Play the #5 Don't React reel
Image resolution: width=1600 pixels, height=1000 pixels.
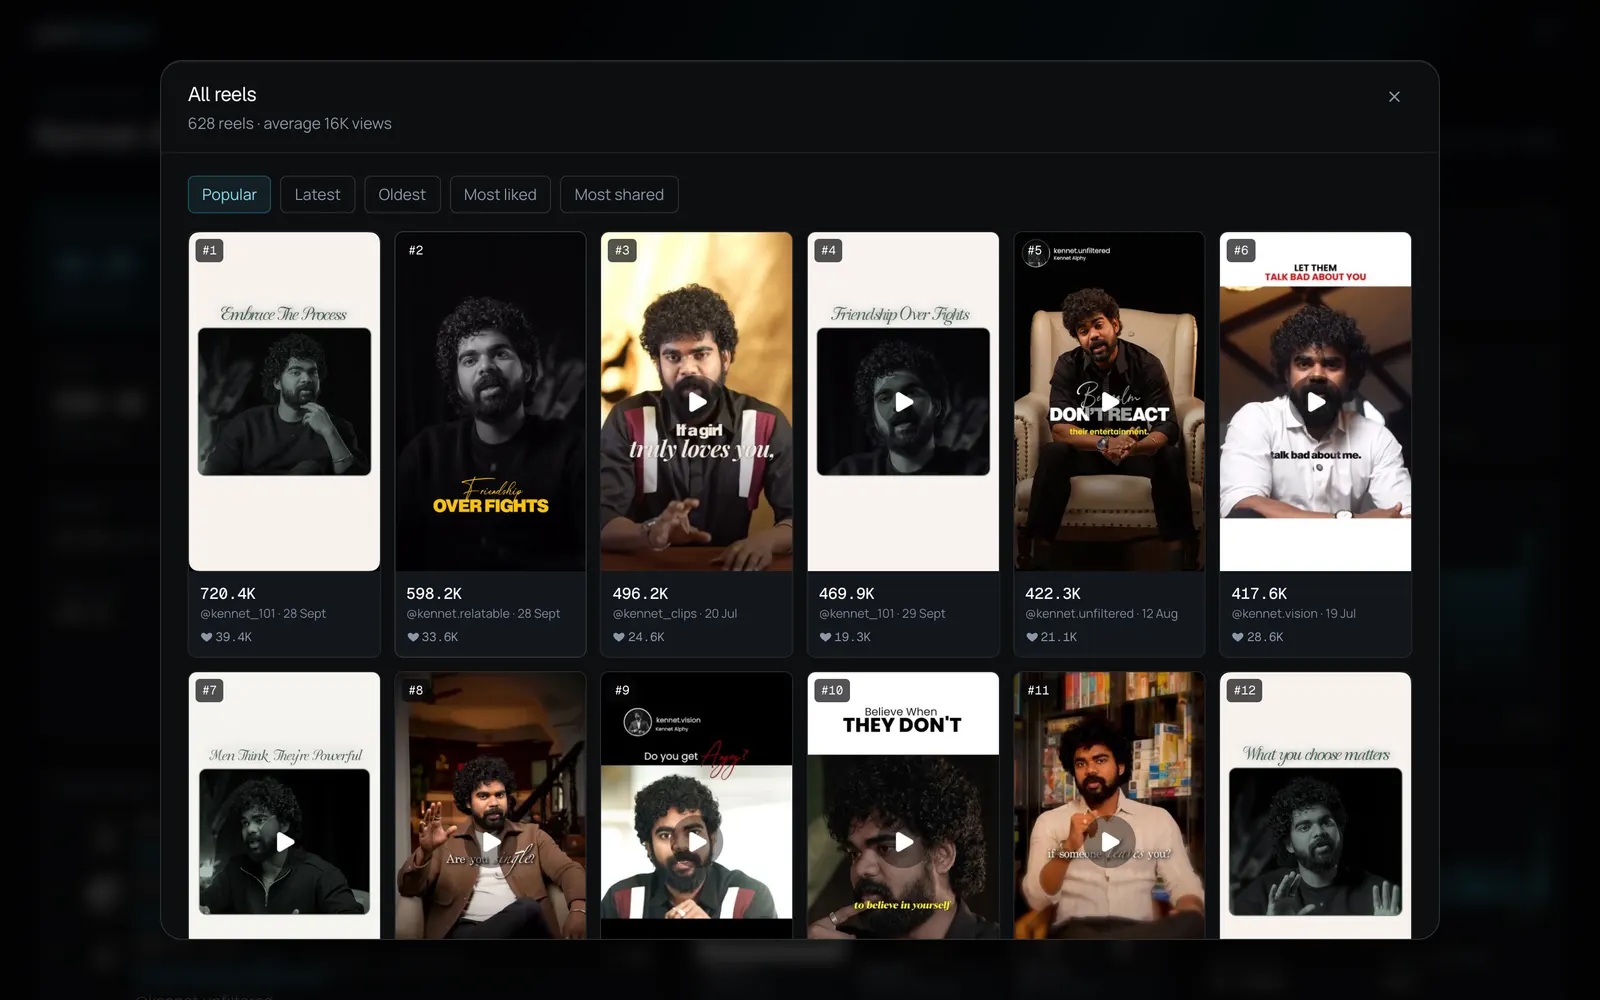tap(1110, 402)
